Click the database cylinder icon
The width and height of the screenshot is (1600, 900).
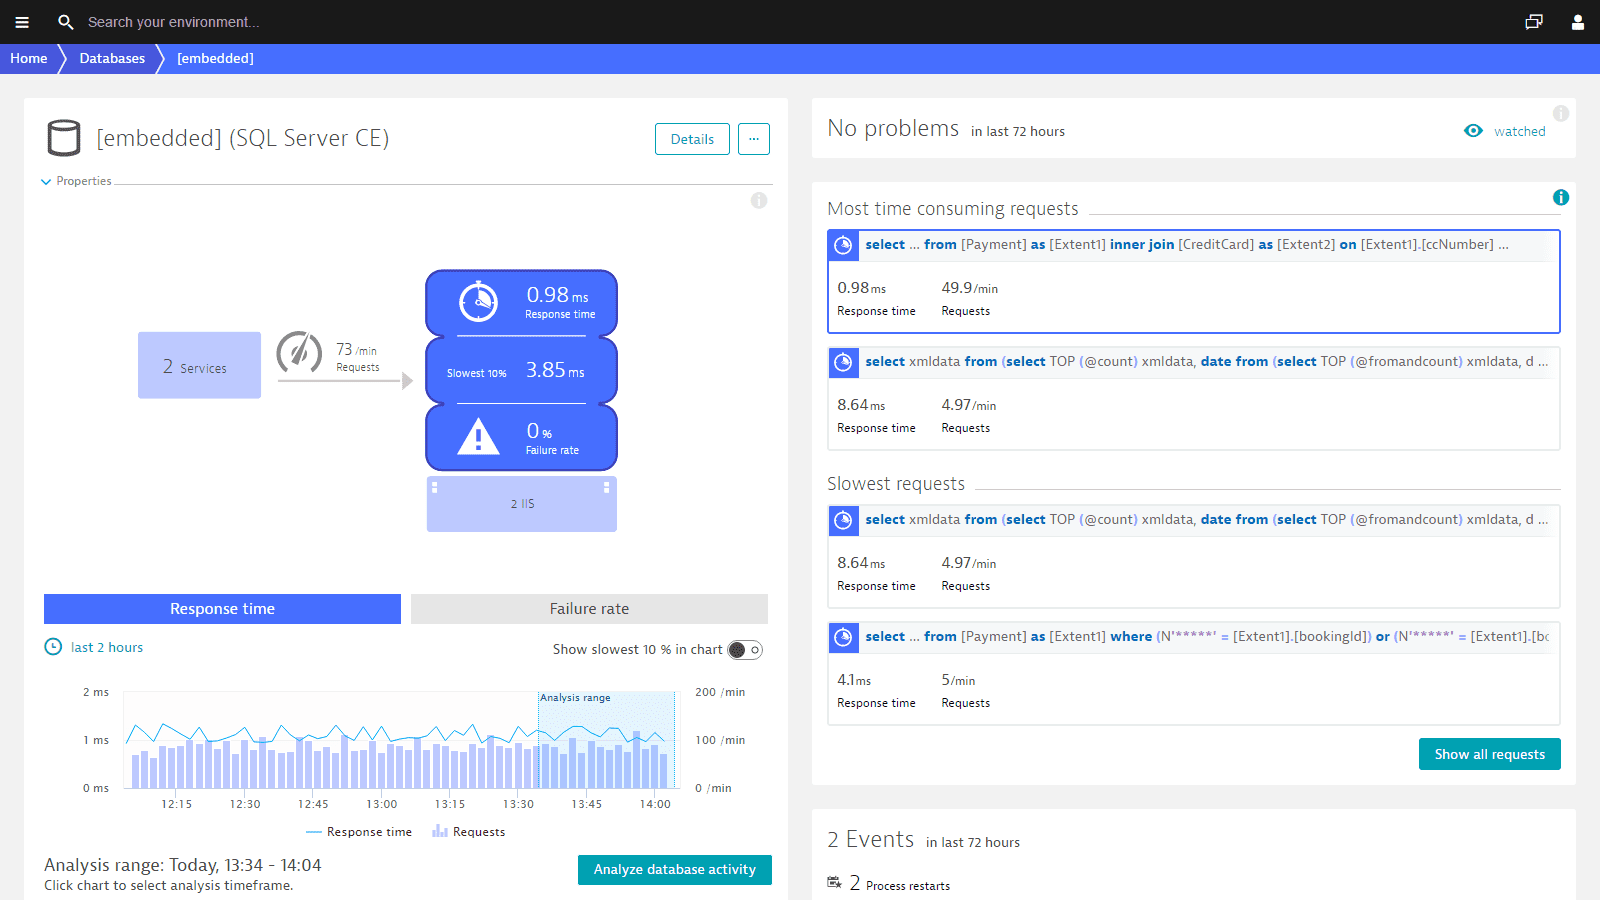[x=64, y=138]
